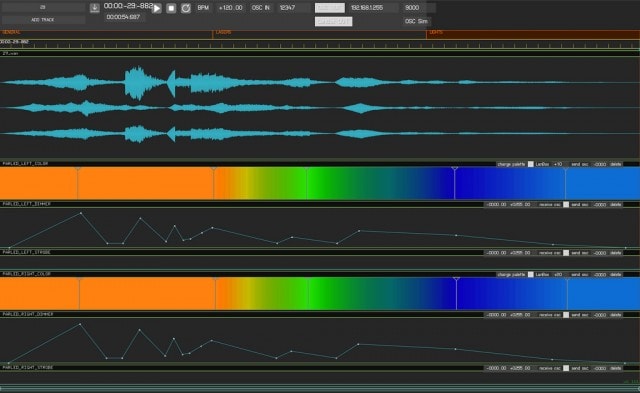Edit the OSC out port 9000
The height and width of the screenshot is (393, 640).
coord(418,8)
